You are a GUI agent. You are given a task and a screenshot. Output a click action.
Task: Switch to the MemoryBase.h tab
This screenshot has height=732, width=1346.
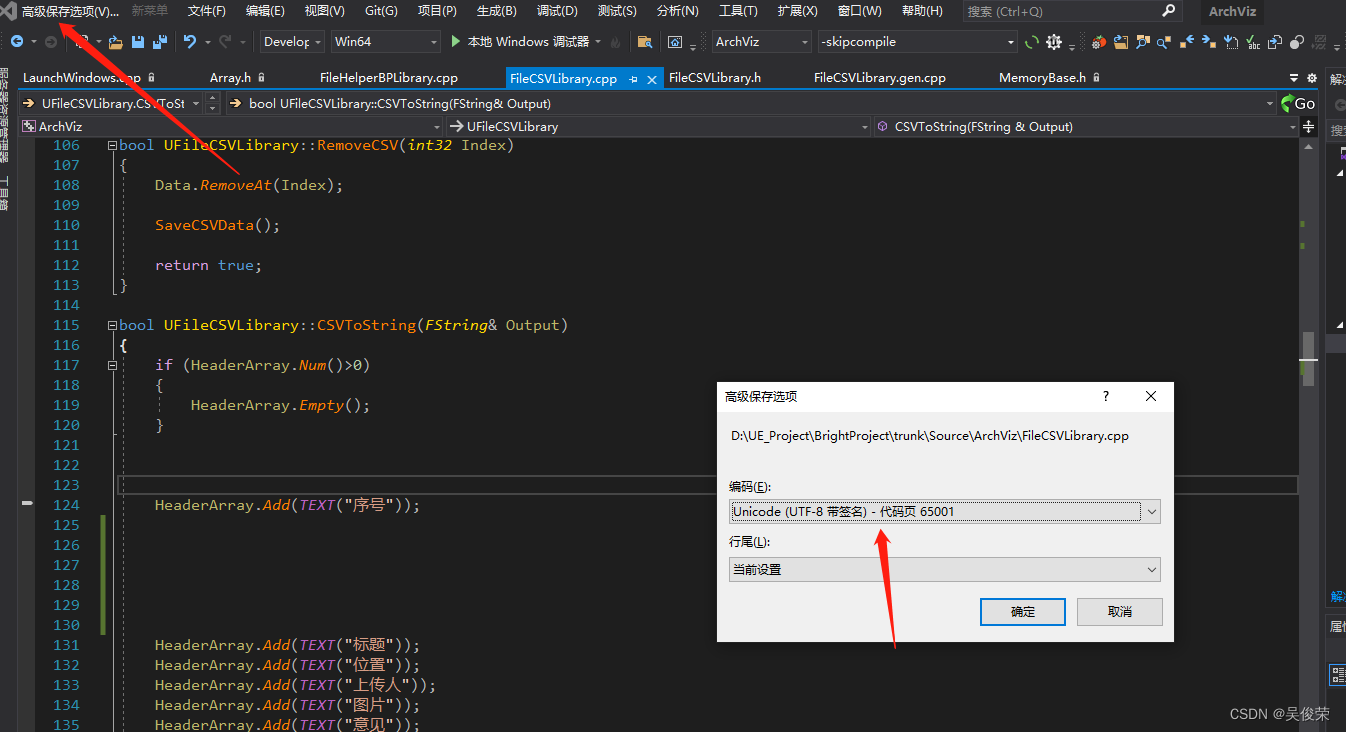tap(1042, 78)
